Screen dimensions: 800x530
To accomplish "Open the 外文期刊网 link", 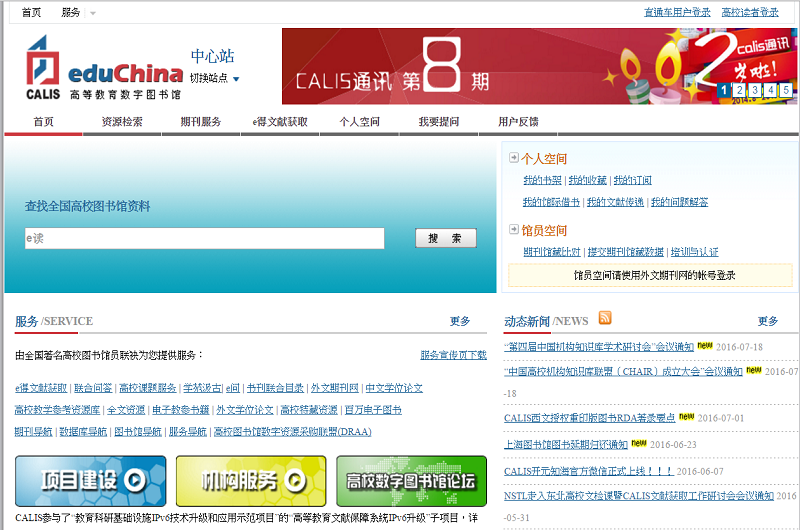I will [x=335, y=388].
